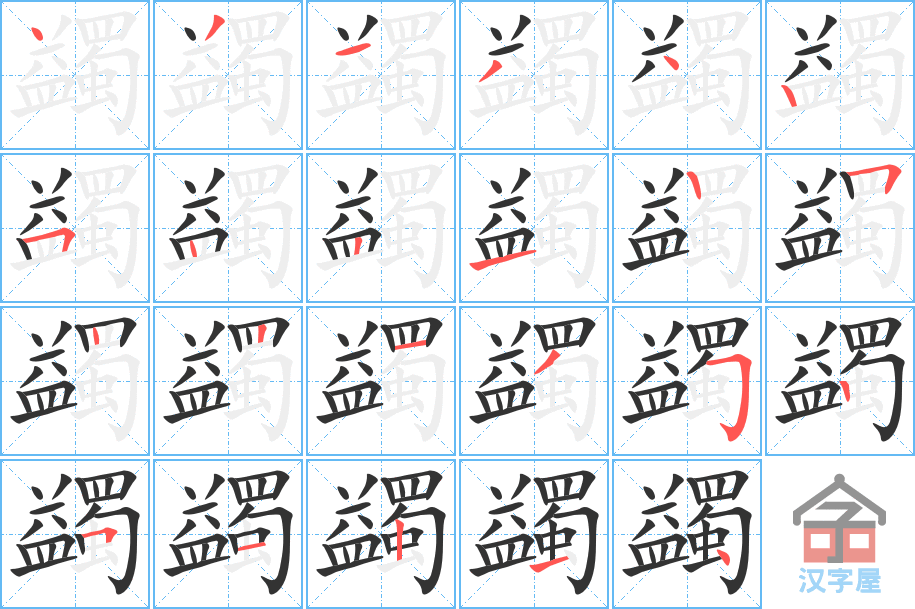Pick step ten, where 益's red base line is drawn
Screen dimensions: 915x609
point(534,228)
